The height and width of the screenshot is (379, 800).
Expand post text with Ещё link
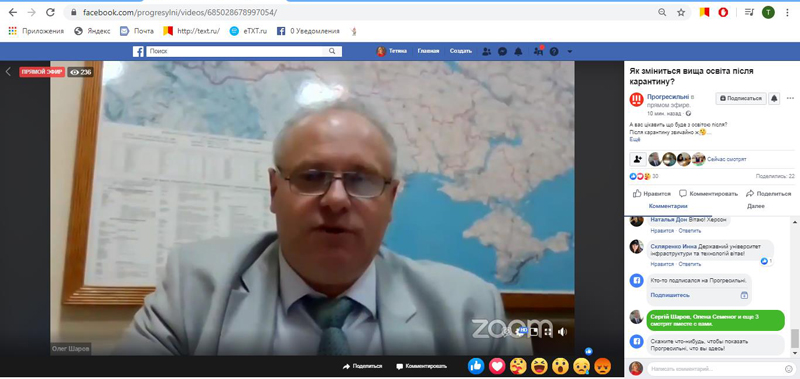click(x=635, y=139)
